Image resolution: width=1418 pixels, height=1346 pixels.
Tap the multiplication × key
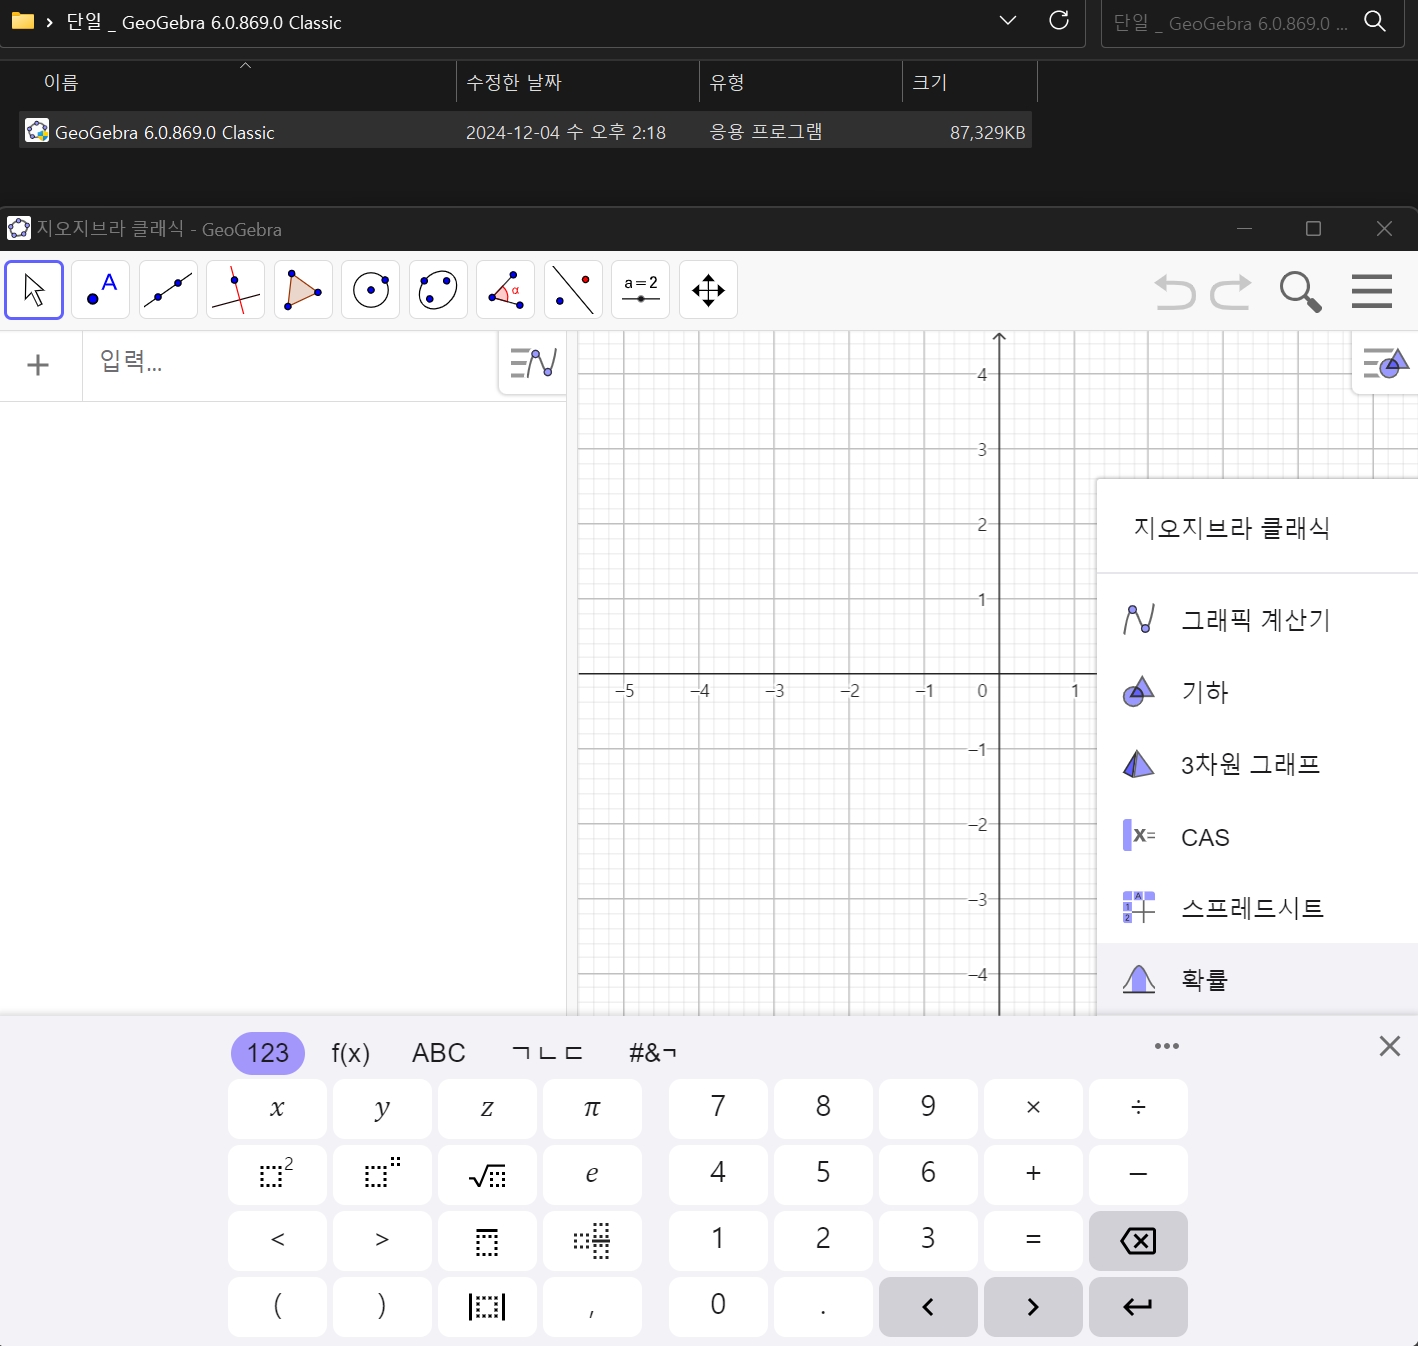(x=1033, y=1108)
